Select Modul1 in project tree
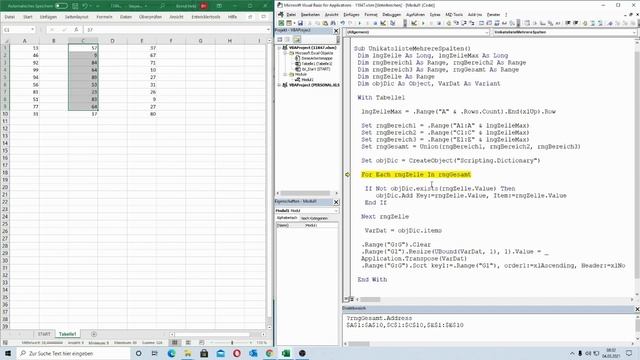640x360 pixels. coord(307,80)
